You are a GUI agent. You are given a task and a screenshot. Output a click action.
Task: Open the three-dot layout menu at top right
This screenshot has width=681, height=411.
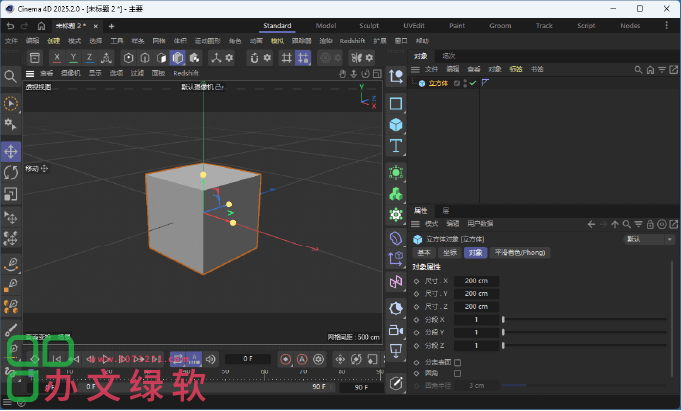666,26
